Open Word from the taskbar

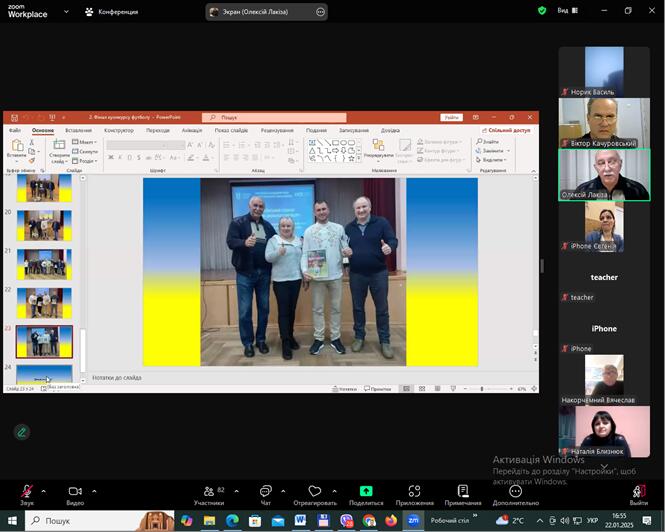300,521
